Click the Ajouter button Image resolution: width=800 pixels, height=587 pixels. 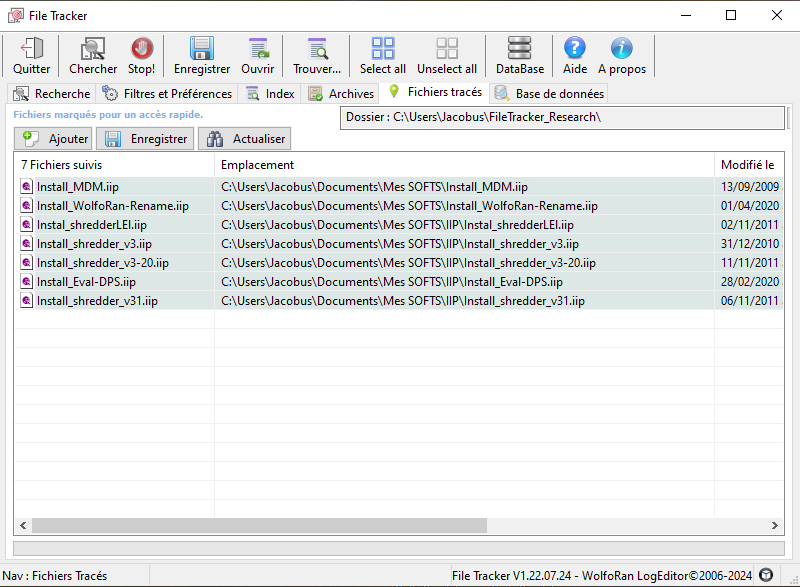click(x=54, y=139)
